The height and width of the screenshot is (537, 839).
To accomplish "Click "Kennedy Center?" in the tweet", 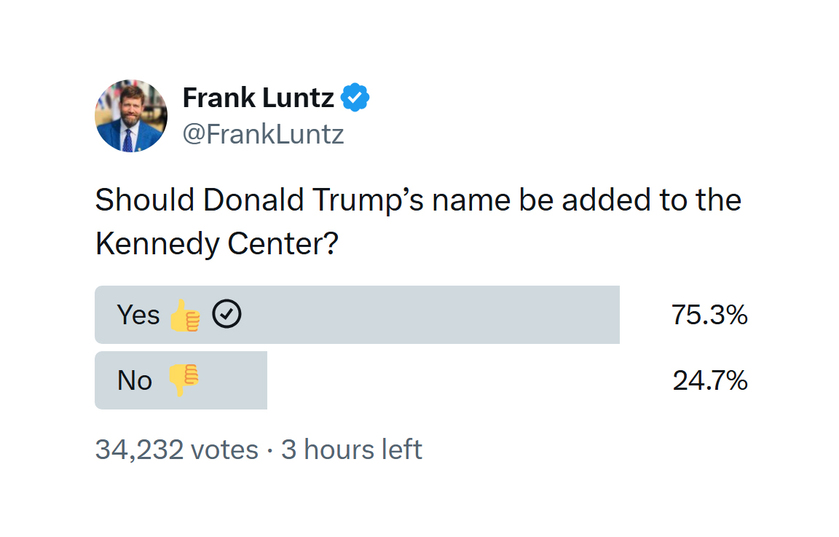I will [x=214, y=242].
